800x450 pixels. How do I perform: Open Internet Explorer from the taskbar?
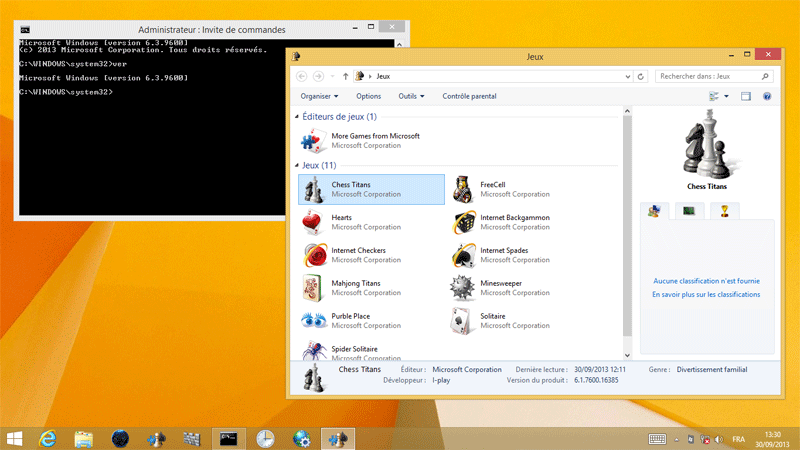click(47, 438)
